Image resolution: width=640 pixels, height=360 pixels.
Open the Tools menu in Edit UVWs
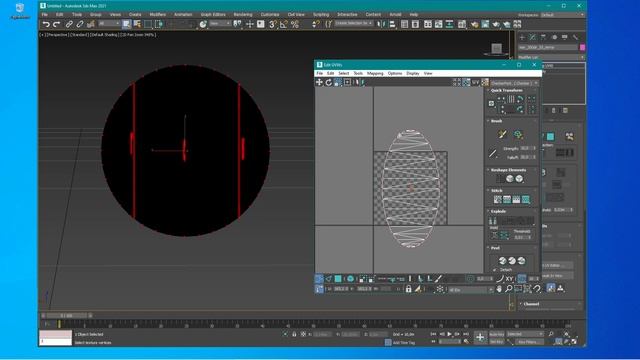tap(358, 73)
